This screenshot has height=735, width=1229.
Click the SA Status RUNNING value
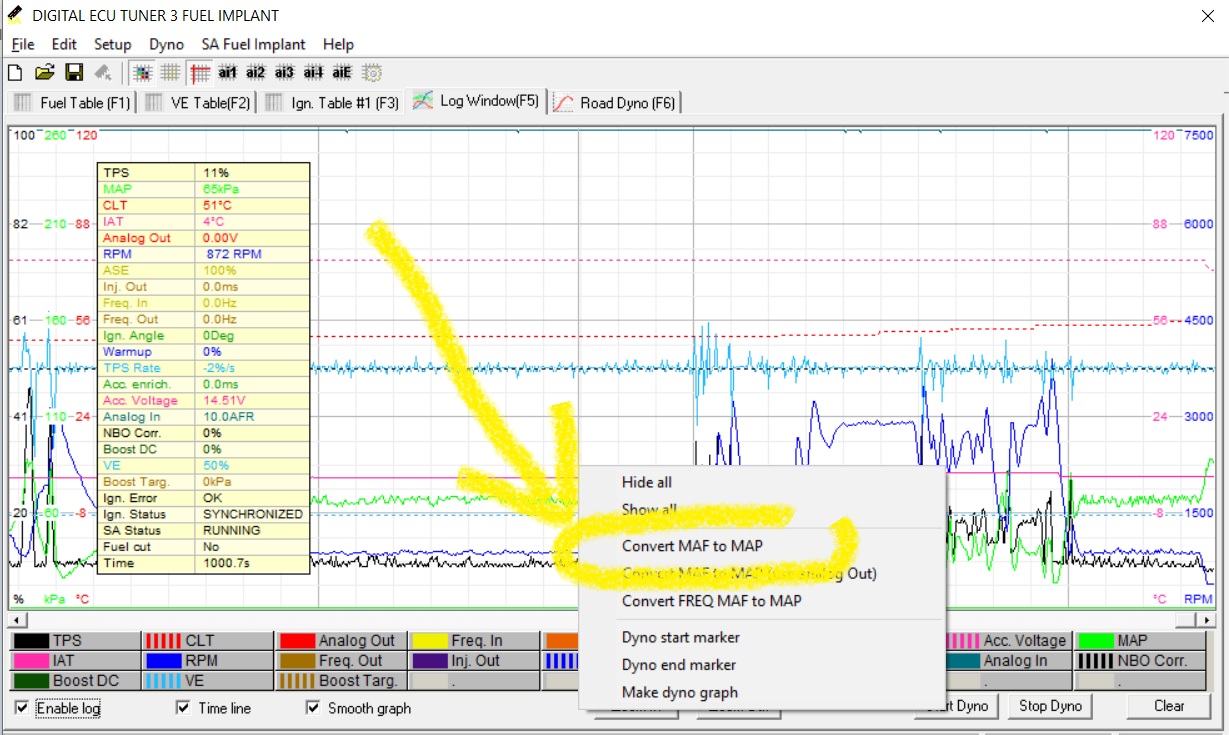tap(232, 530)
